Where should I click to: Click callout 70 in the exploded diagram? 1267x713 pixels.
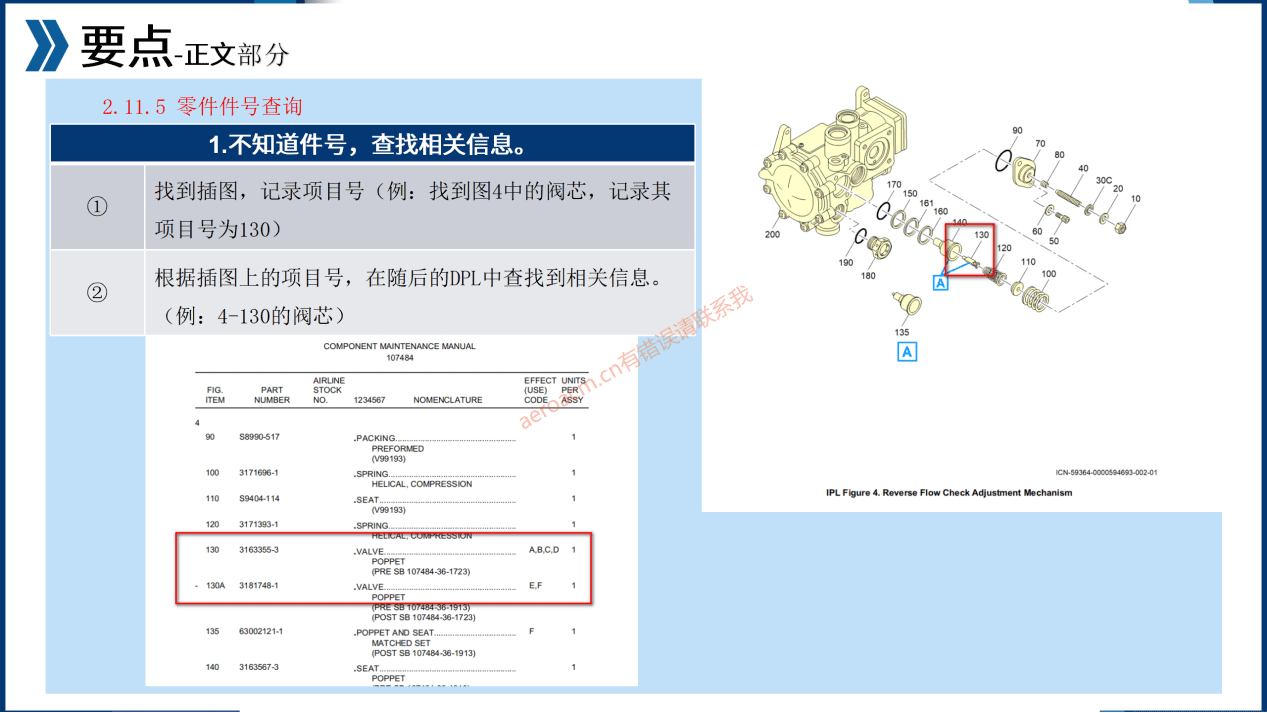coord(1040,144)
